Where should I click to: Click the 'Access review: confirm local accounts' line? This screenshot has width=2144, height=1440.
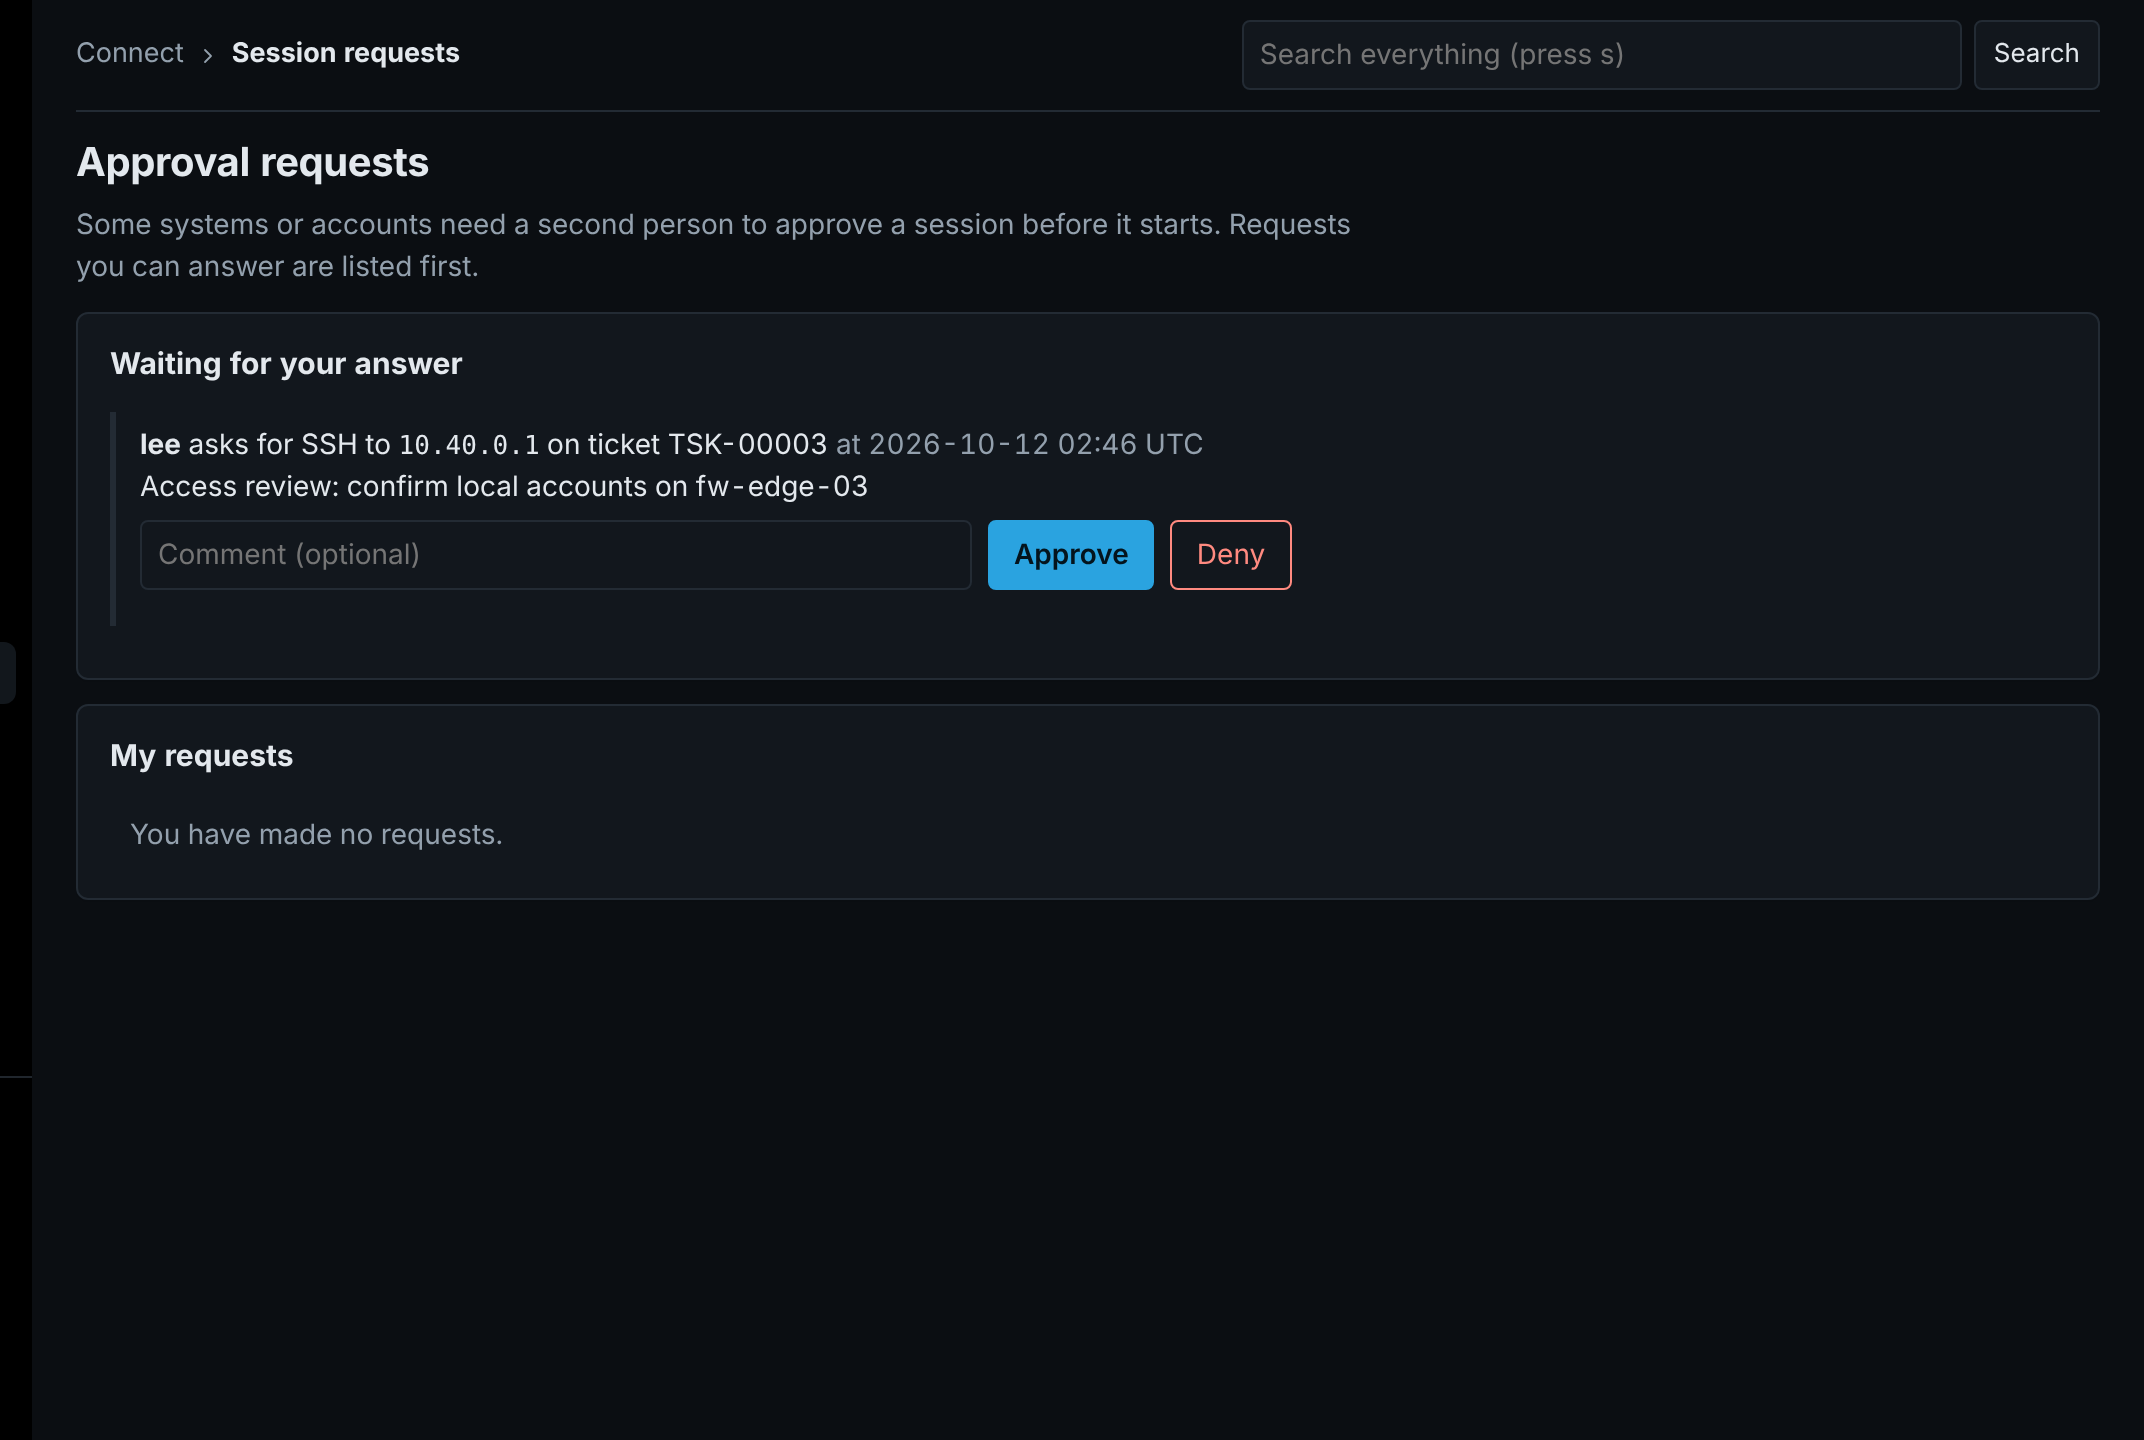(503, 487)
